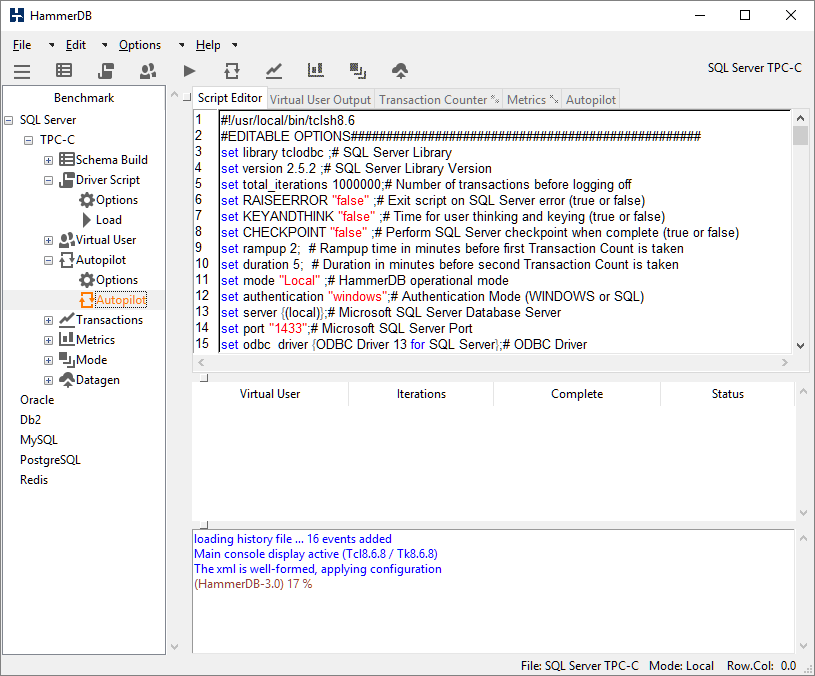
Task: Select Db2 in the benchmark tree
Action: click(x=30, y=420)
